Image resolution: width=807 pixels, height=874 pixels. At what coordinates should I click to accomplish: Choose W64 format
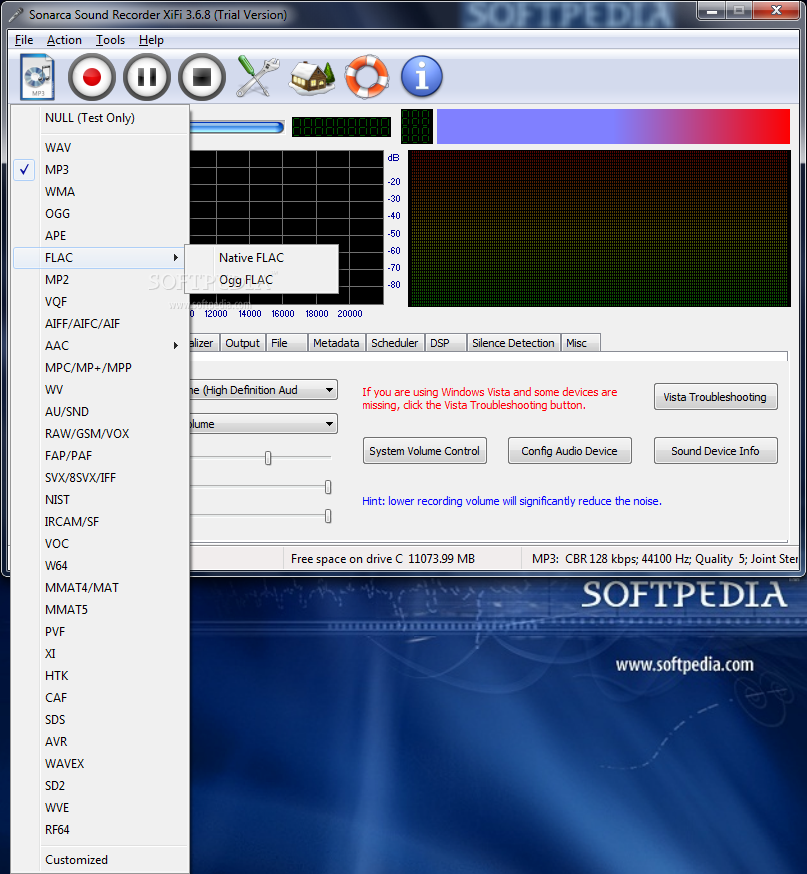pyautogui.click(x=100, y=566)
